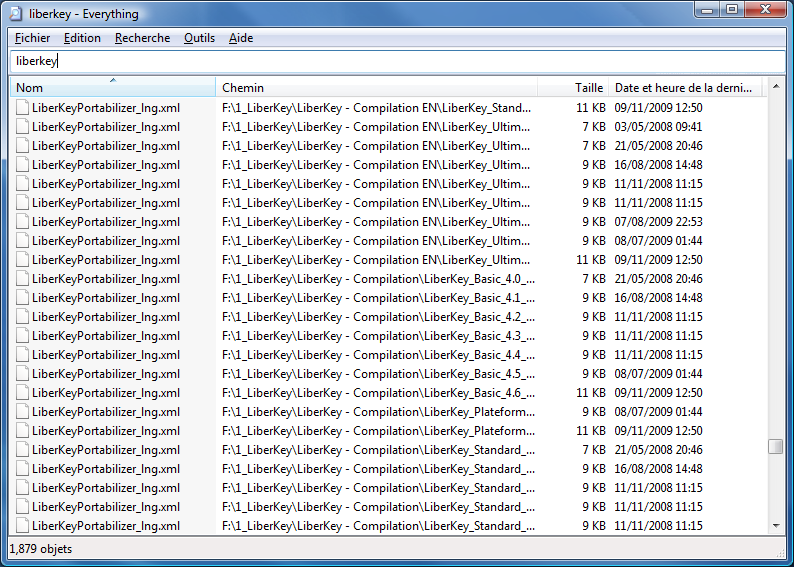Click the date '03/05/2008 09:41'

658,127
